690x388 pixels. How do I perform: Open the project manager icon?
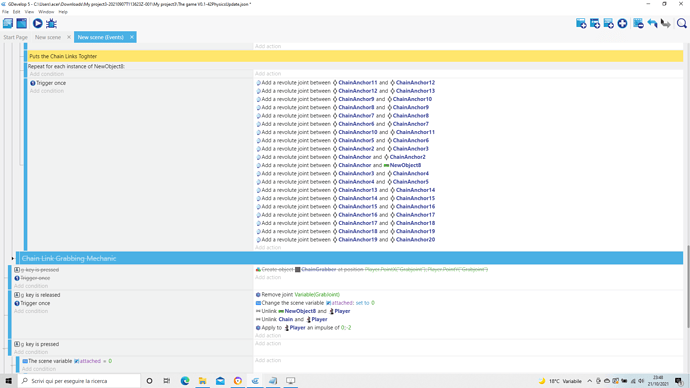(8, 23)
